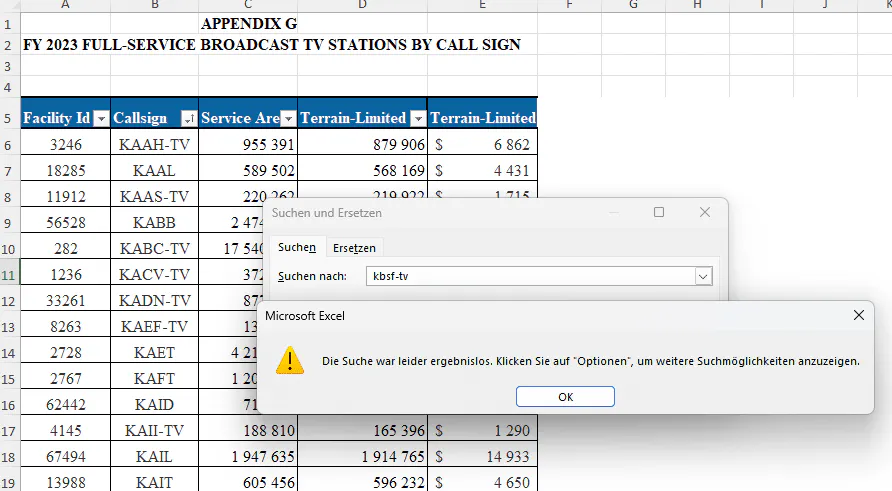892x491 pixels.
Task: Open column D Terrain-Limited filter dropdown
Action: tap(418, 118)
